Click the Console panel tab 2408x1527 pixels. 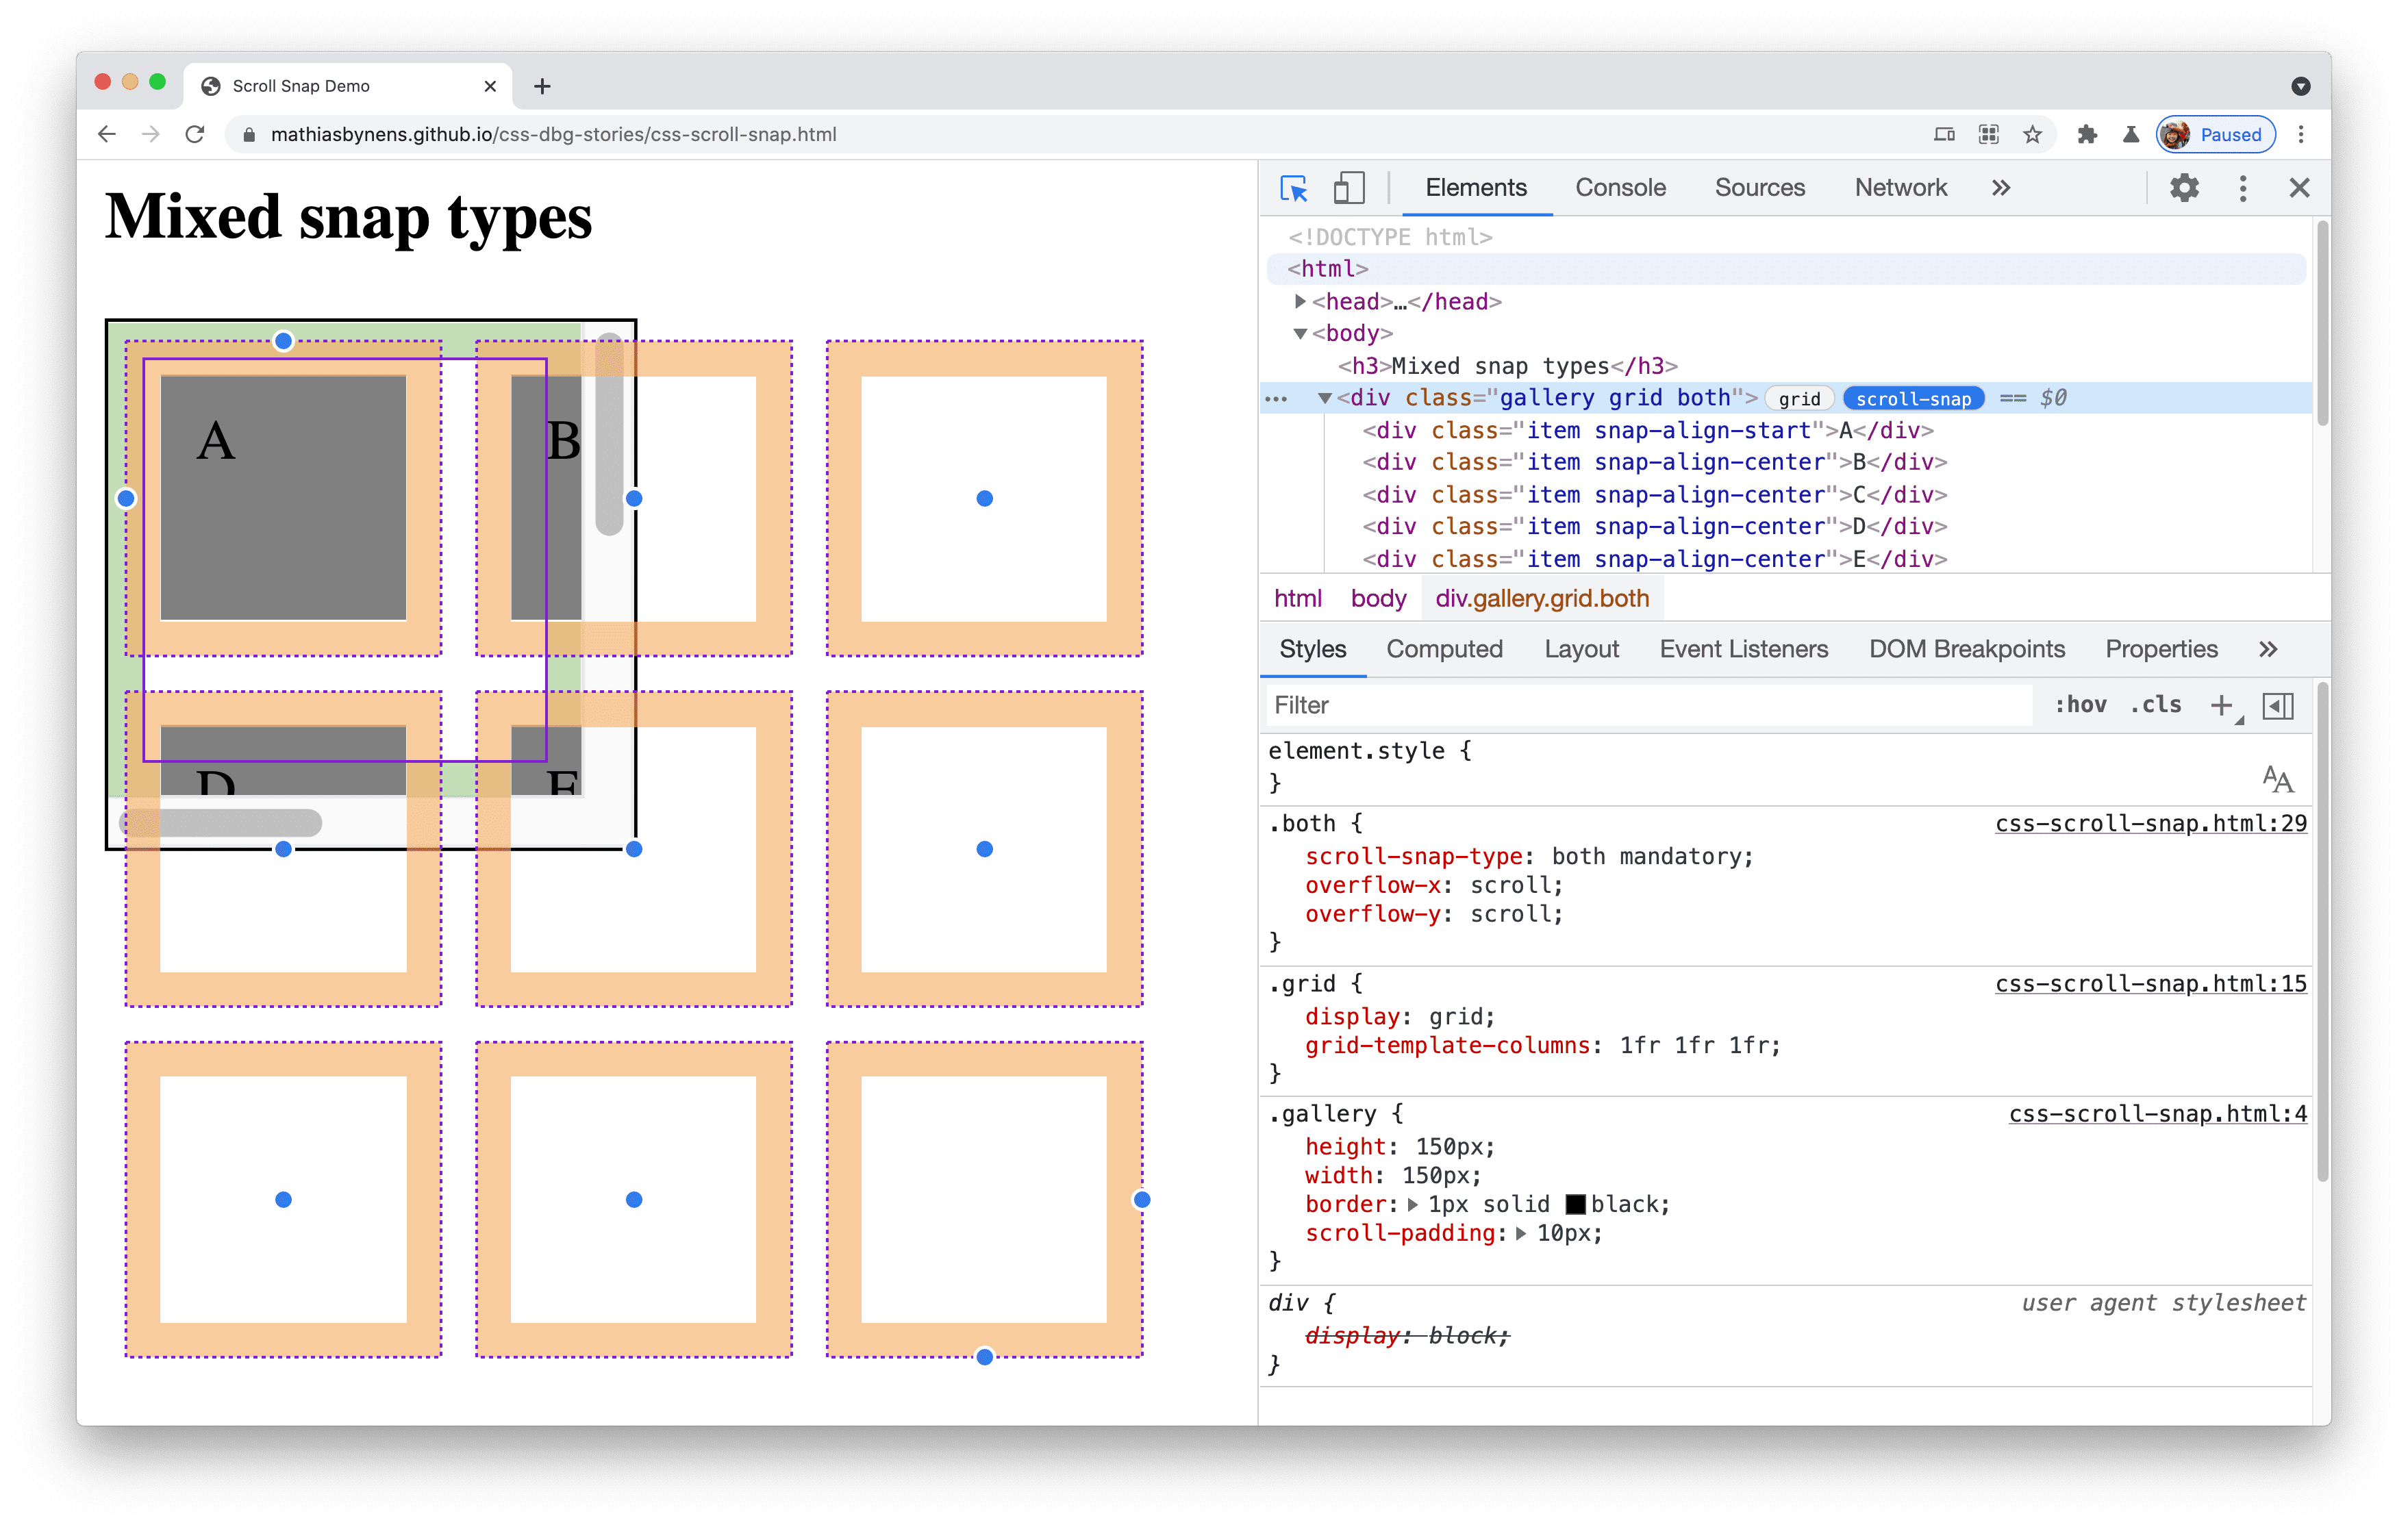coord(1615,188)
